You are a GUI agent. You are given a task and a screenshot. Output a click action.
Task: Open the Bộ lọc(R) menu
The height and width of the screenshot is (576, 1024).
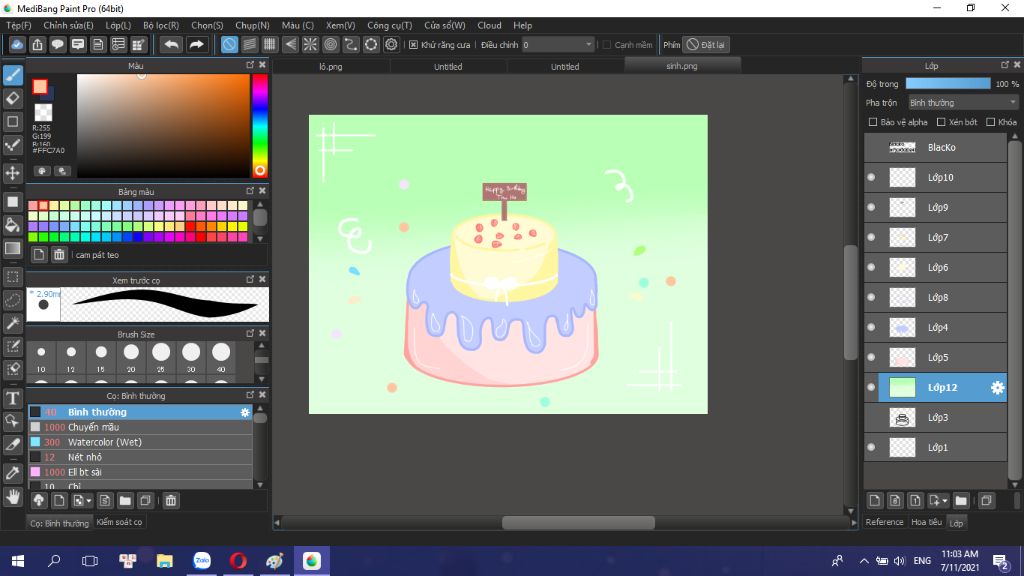(161, 25)
